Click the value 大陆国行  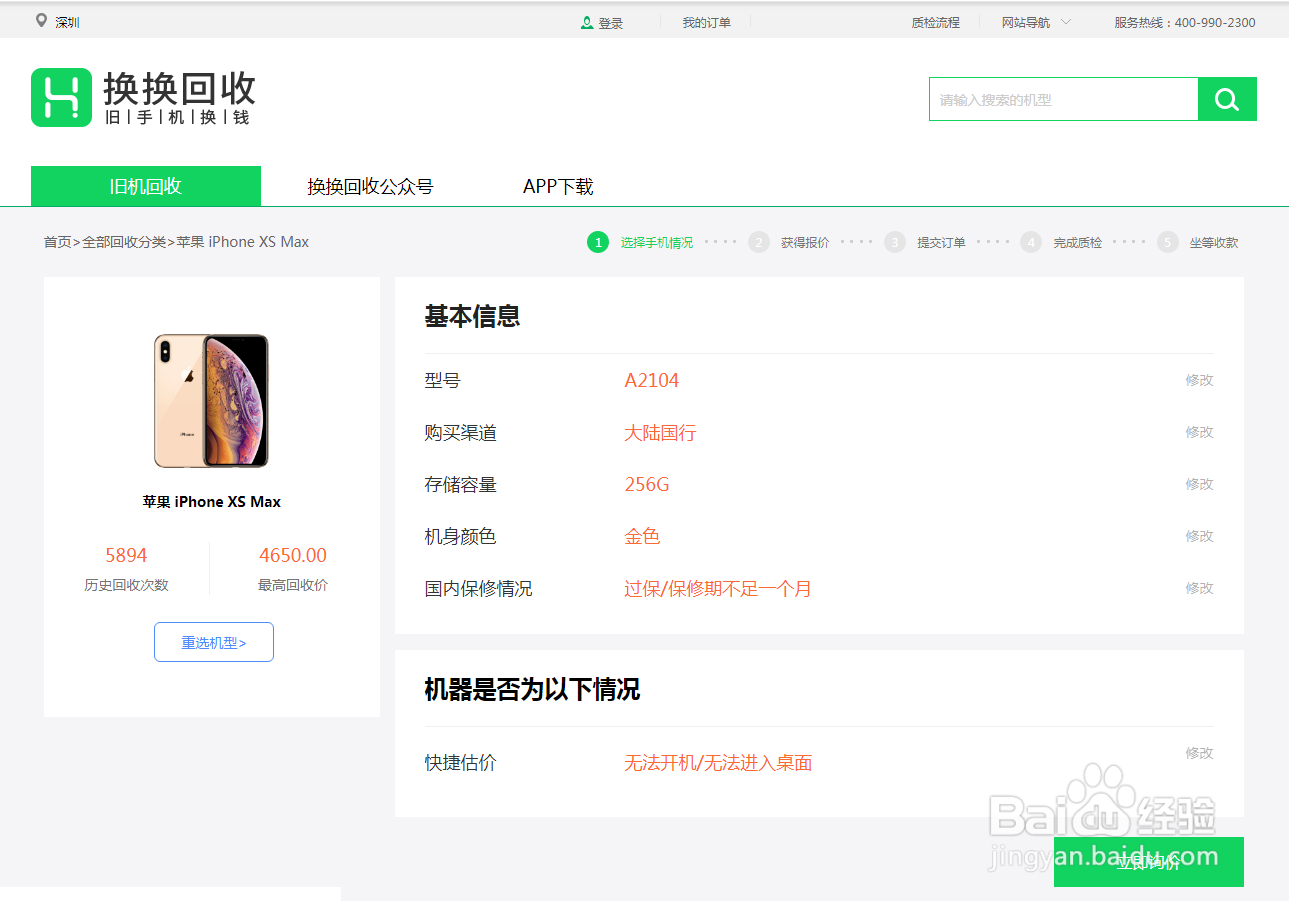tap(660, 433)
